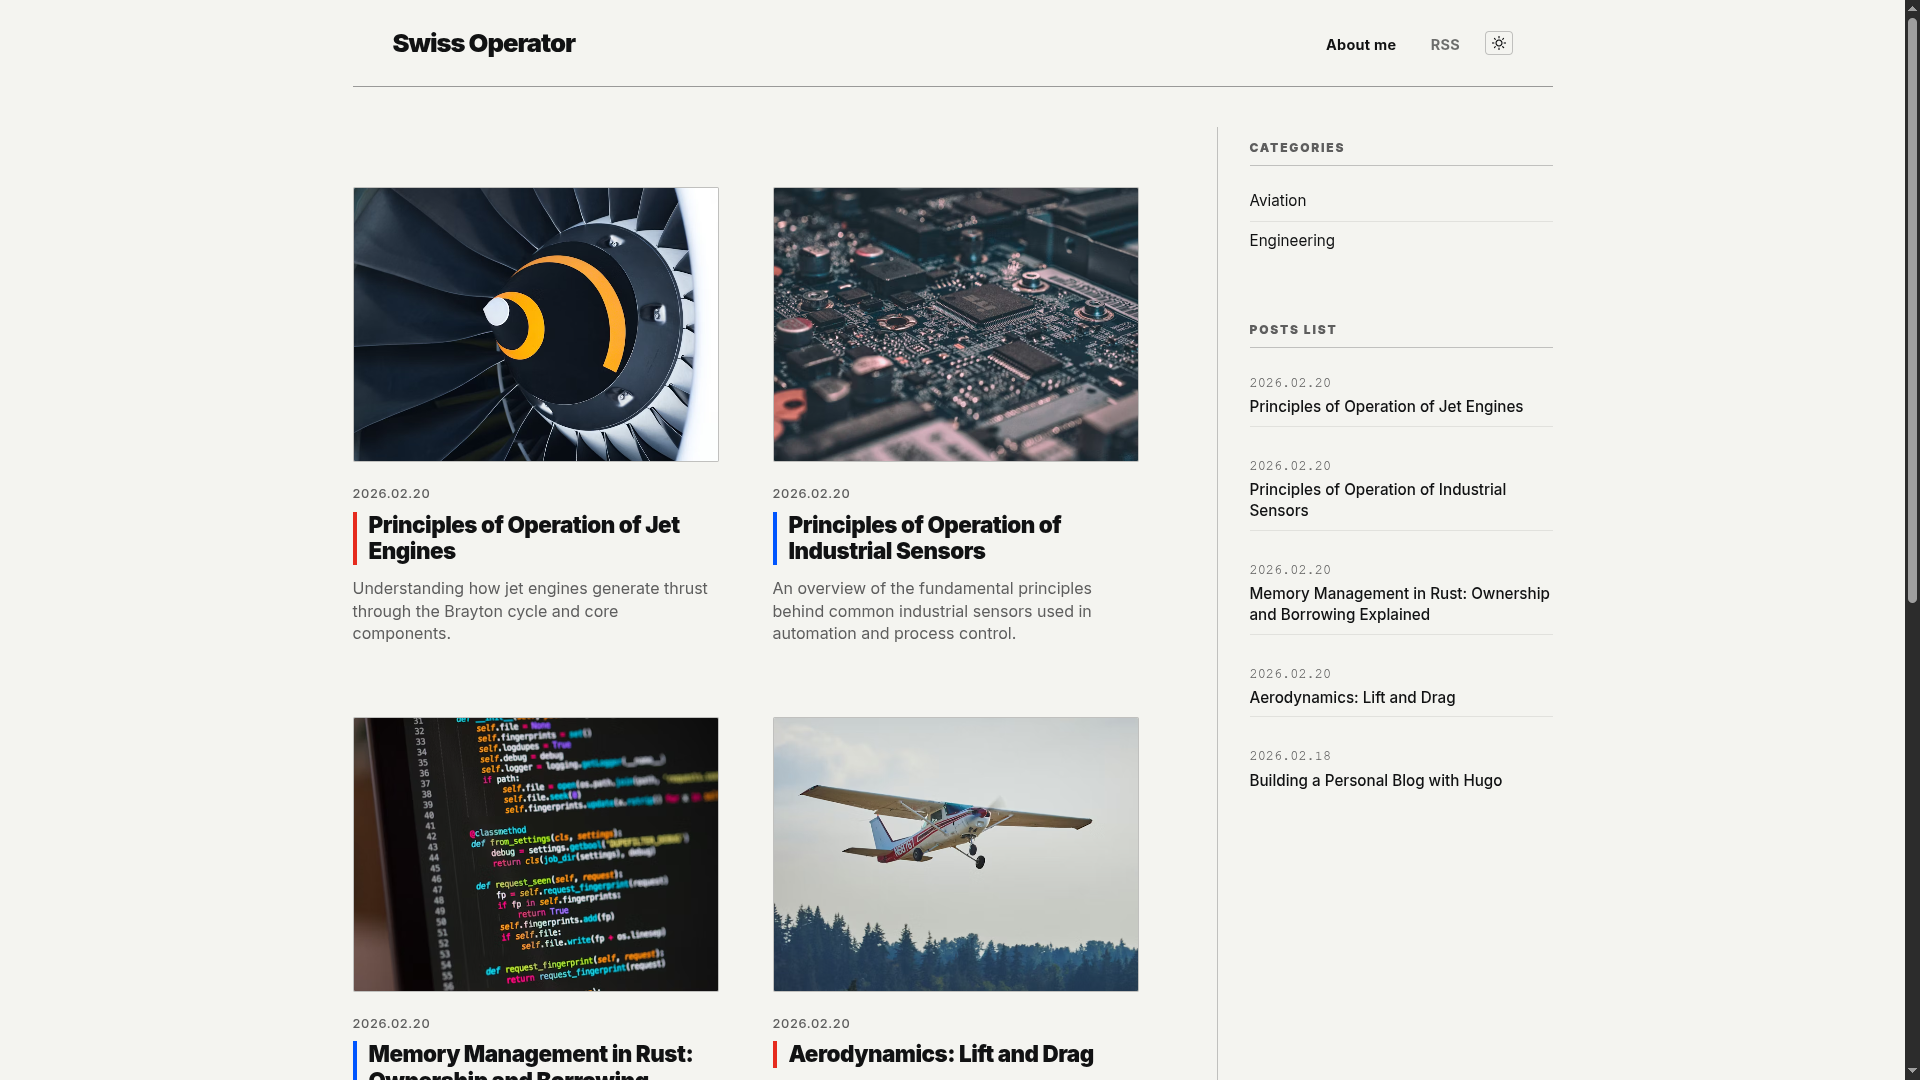Select the Aviation category
This screenshot has height=1080, width=1920.
click(1277, 201)
